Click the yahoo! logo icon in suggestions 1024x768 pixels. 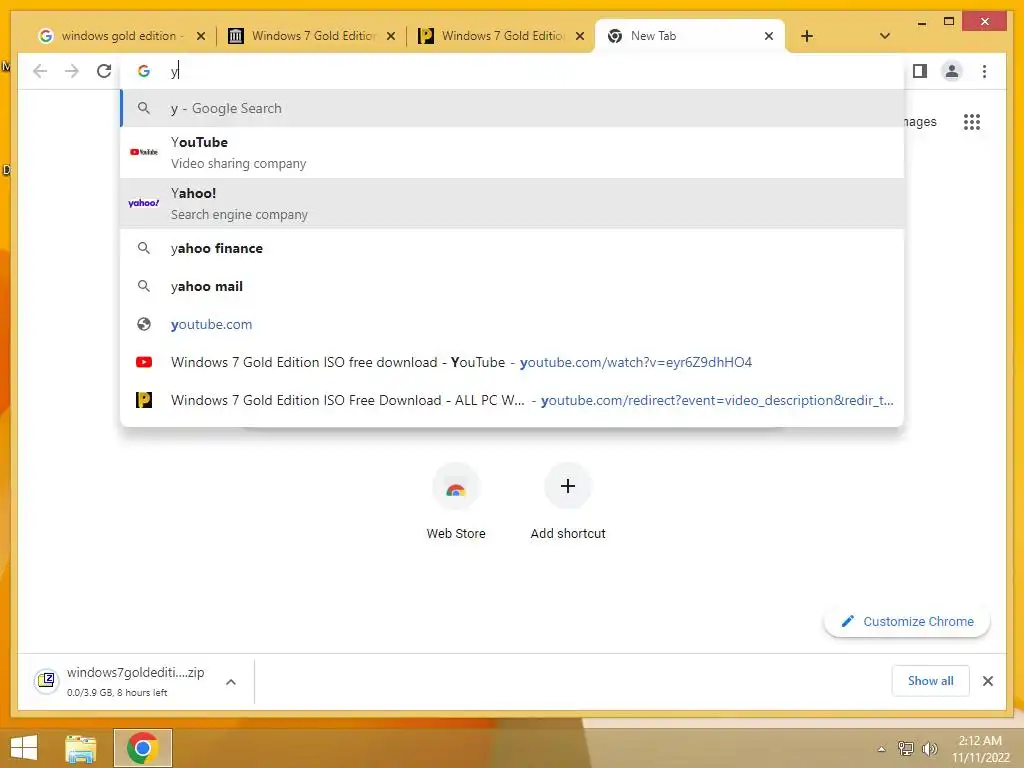pos(144,203)
